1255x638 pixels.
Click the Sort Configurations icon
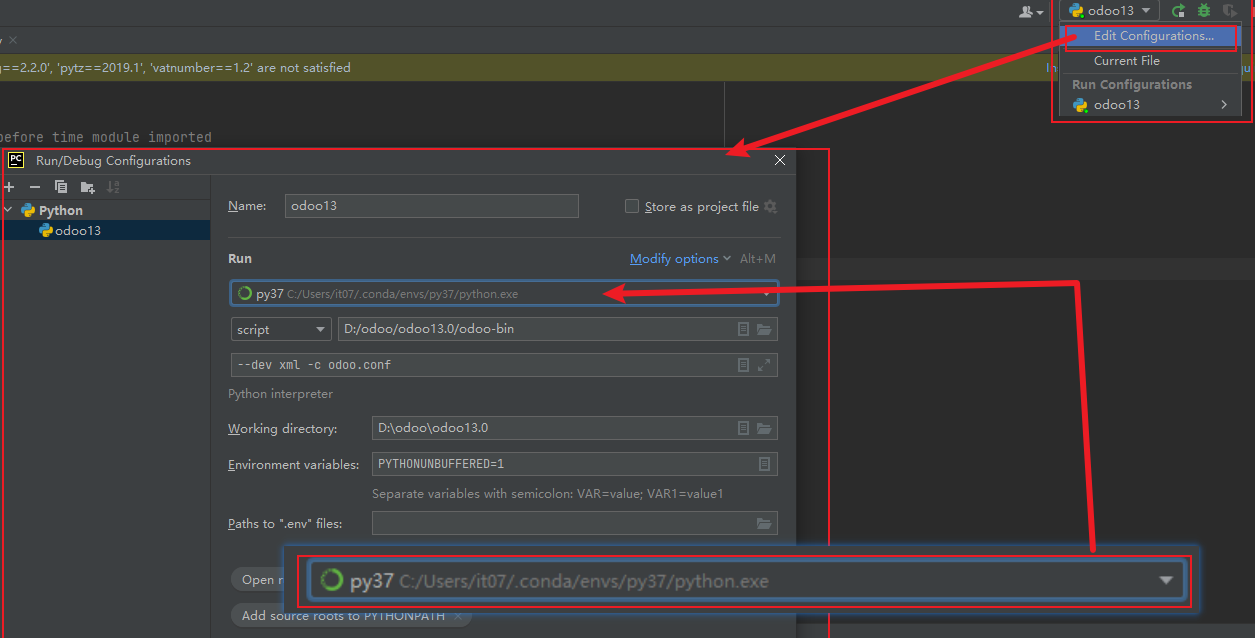click(113, 187)
